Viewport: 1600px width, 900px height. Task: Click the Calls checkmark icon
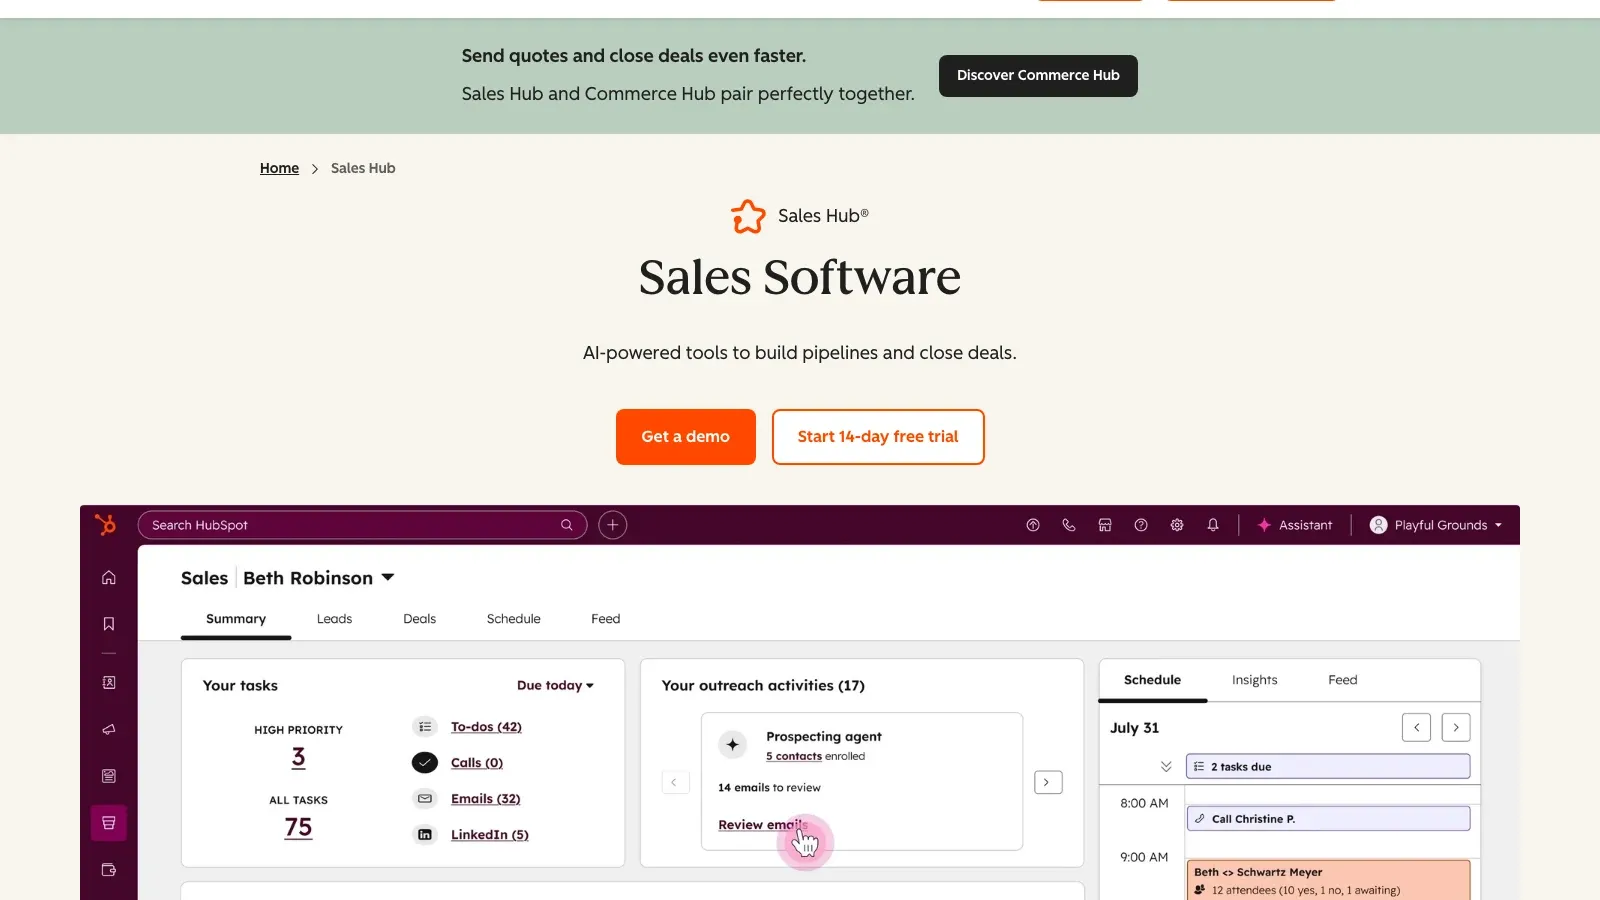pyautogui.click(x=425, y=763)
